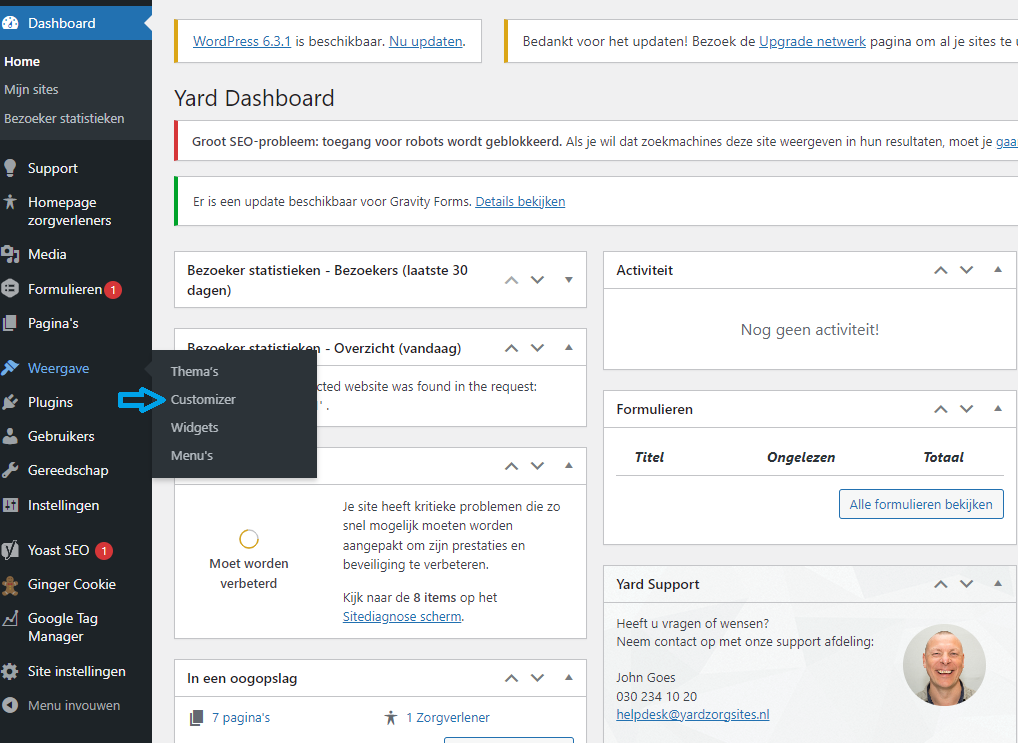Screen dimensions: 1018x743
Task: Click the Gebruikers user icon
Action: 10,436
